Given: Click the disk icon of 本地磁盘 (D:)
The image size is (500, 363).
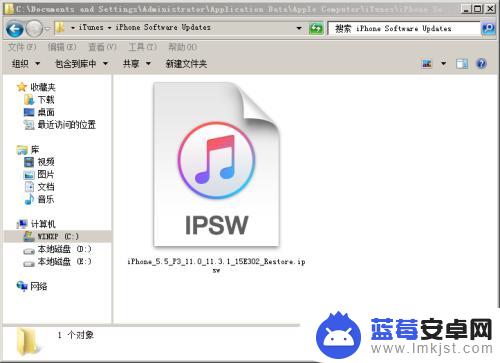Looking at the screenshot, I should point(29,251).
